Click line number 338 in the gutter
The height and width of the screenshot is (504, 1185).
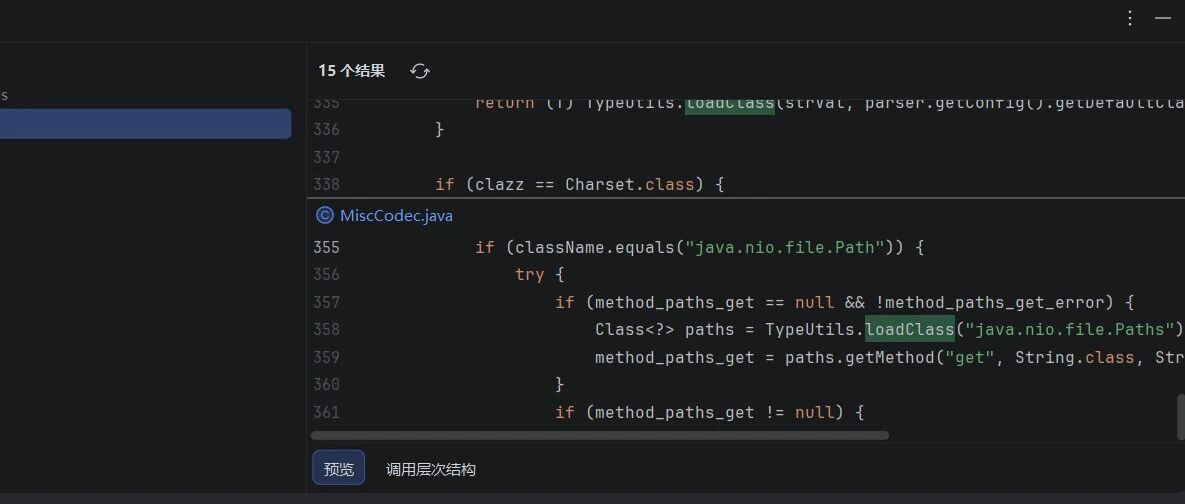point(326,184)
